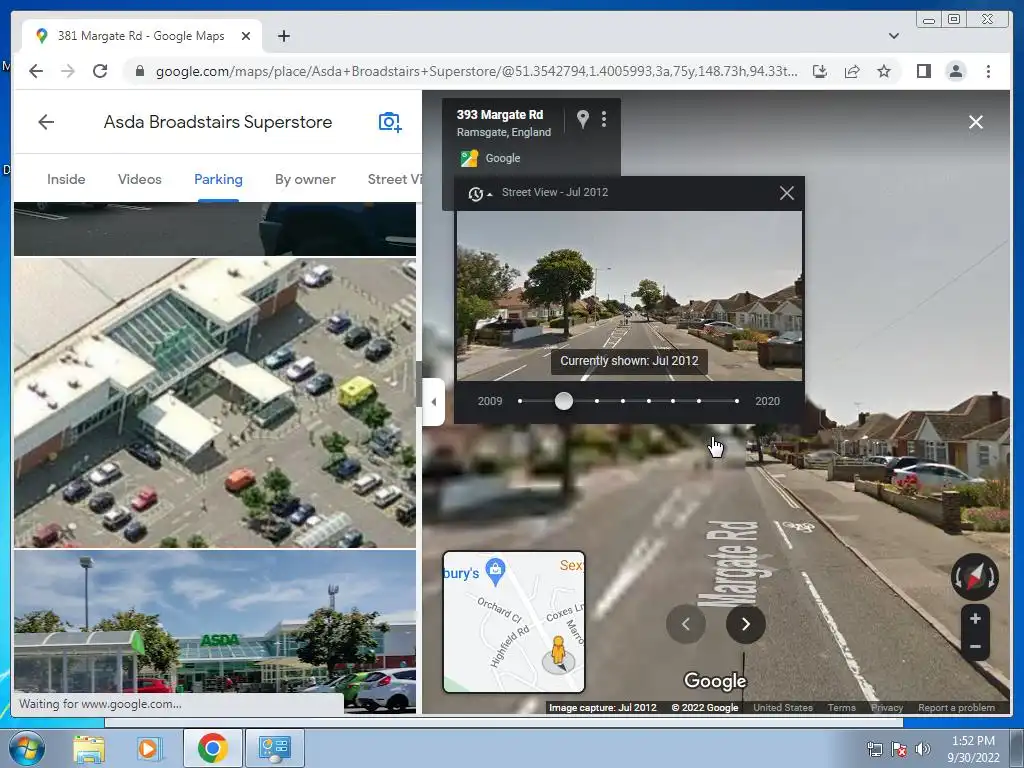Move to the next Street View position
The image size is (1024, 768).
[745, 624]
